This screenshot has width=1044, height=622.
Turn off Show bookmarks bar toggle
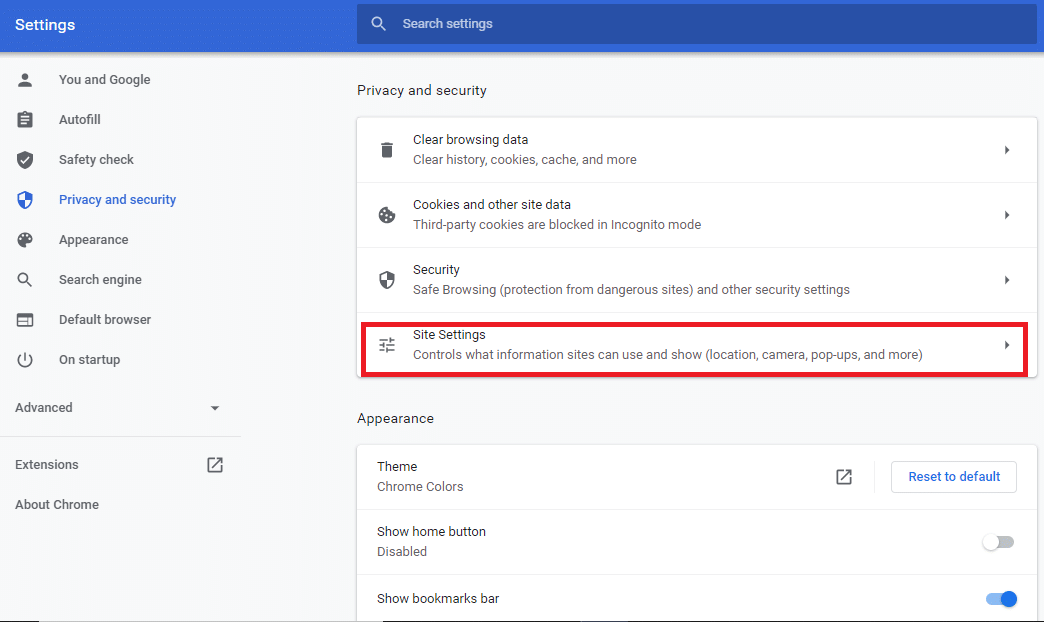[1001, 599]
